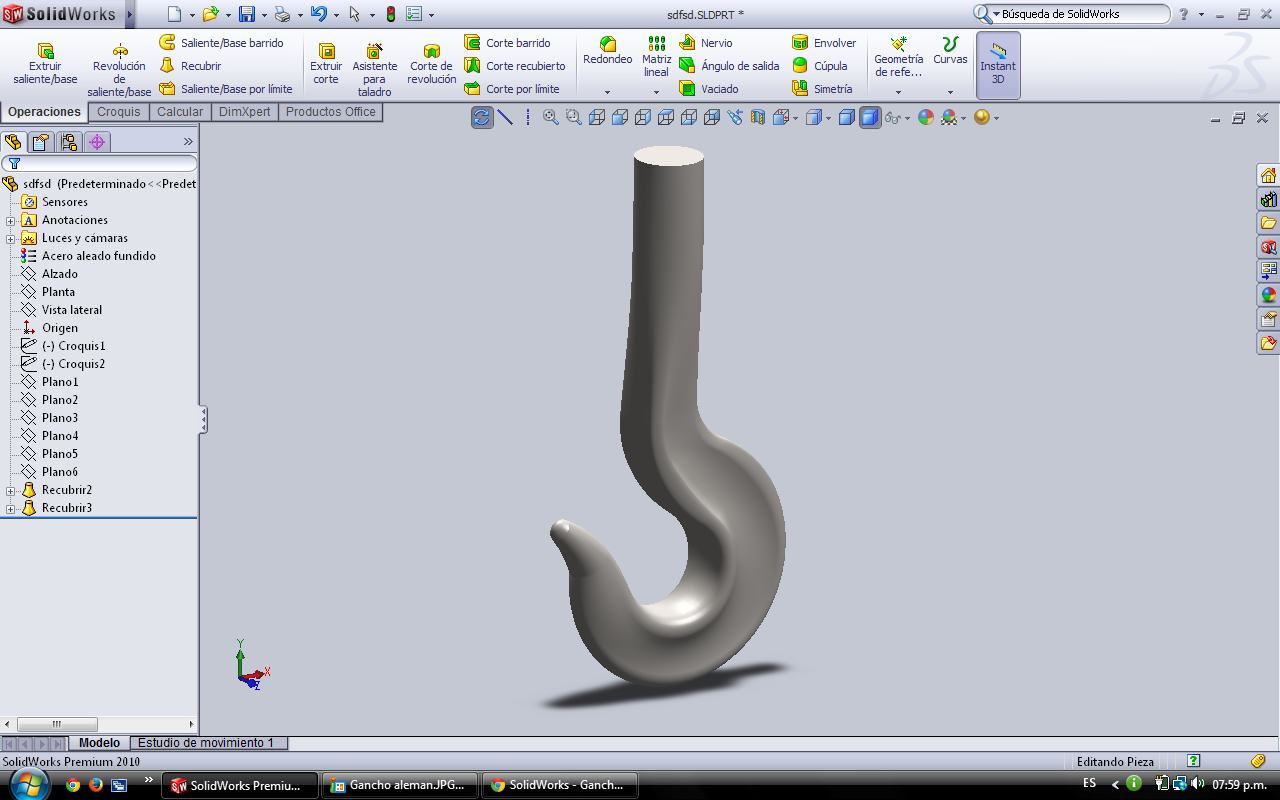Click the Extruir saliente/base tool

tap(45, 64)
